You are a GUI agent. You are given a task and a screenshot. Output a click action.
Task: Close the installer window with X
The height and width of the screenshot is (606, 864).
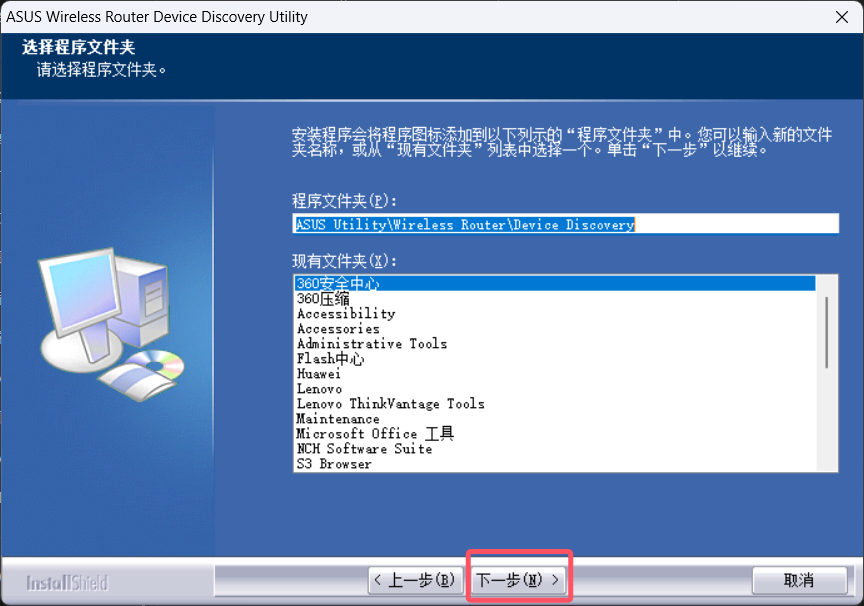tap(841, 17)
